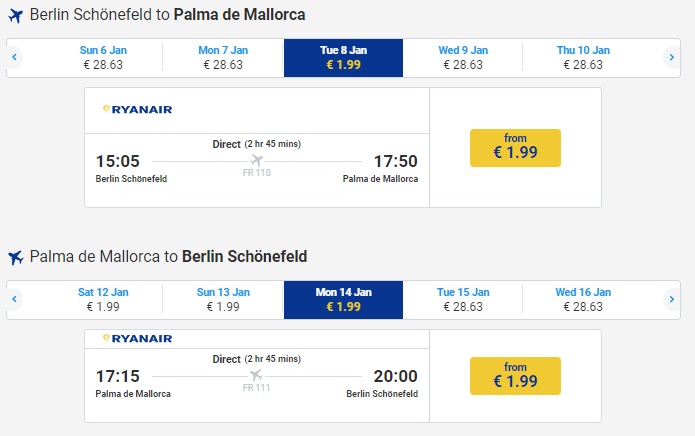Click the outbound next dates arrow
Screen dimensions: 695x436
tap(672, 58)
